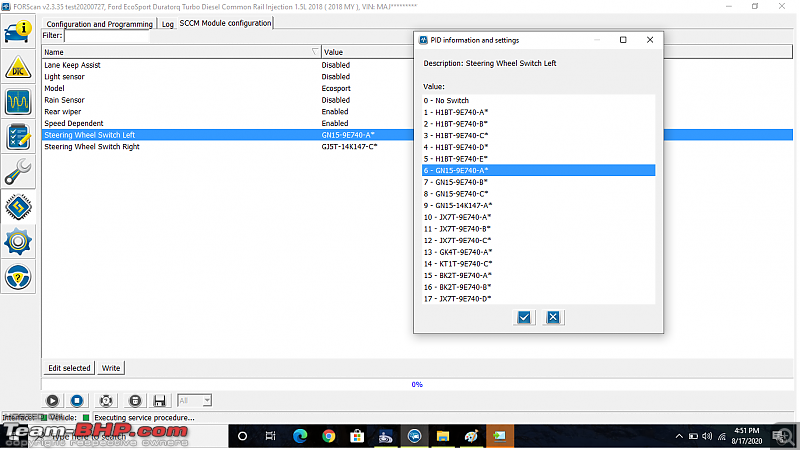Open Task View on the taskbar

(270, 436)
